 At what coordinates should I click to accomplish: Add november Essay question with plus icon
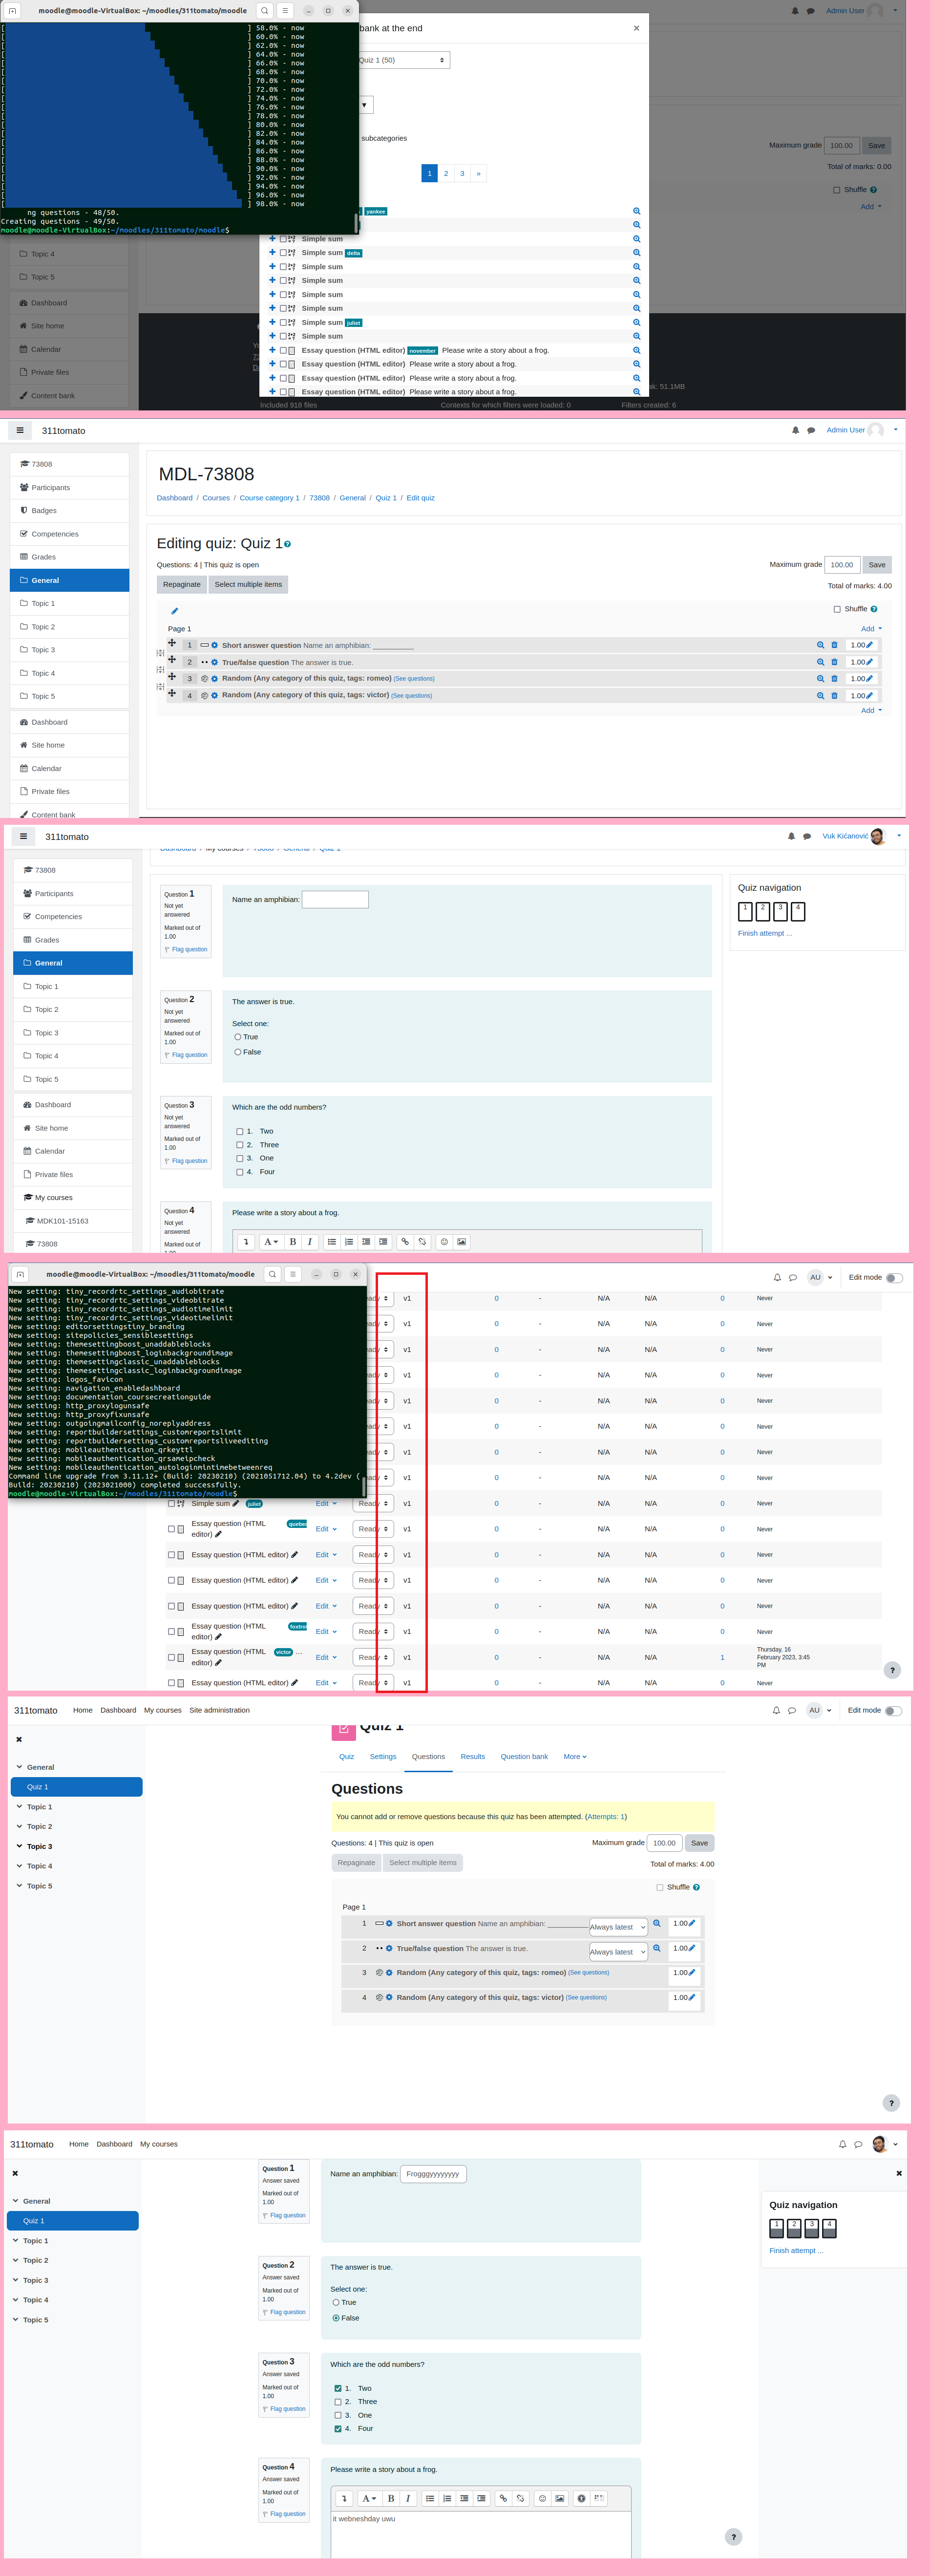pos(272,350)
